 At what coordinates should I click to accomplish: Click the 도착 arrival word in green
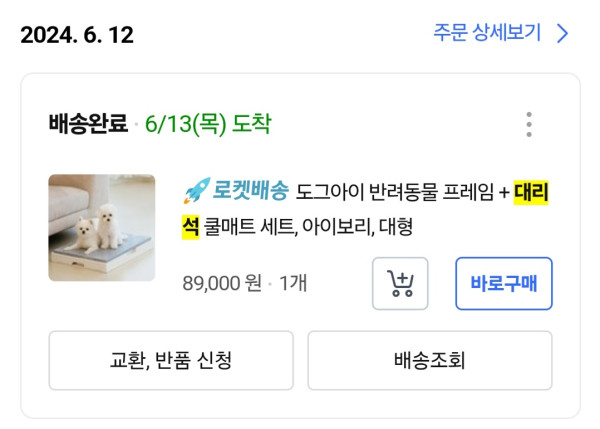coord(251,125)
